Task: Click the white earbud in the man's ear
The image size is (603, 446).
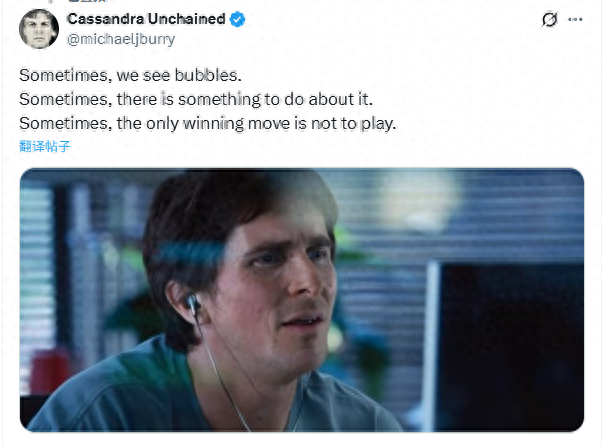Action: point(193,304)
